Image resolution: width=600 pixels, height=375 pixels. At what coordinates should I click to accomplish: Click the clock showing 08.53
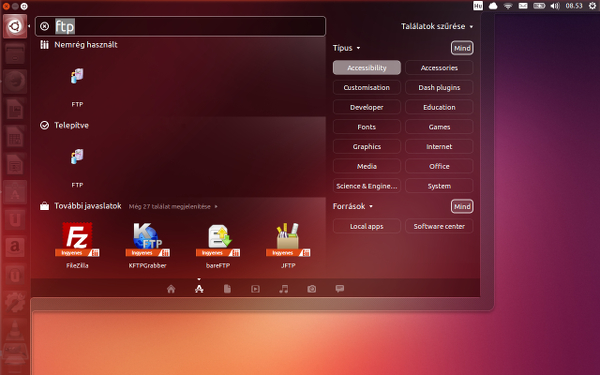click(x=574, y=6)
